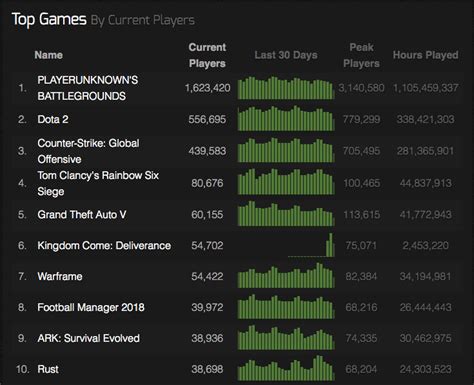Click peak players value 68,204
The width and height of the screenshot is (474, 385).
click(361, 369)
